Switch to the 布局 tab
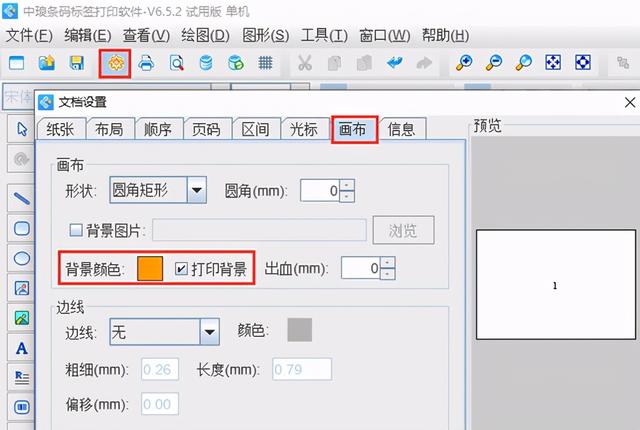This screenshot has width=640, height=430. click(x=109, y=129)
